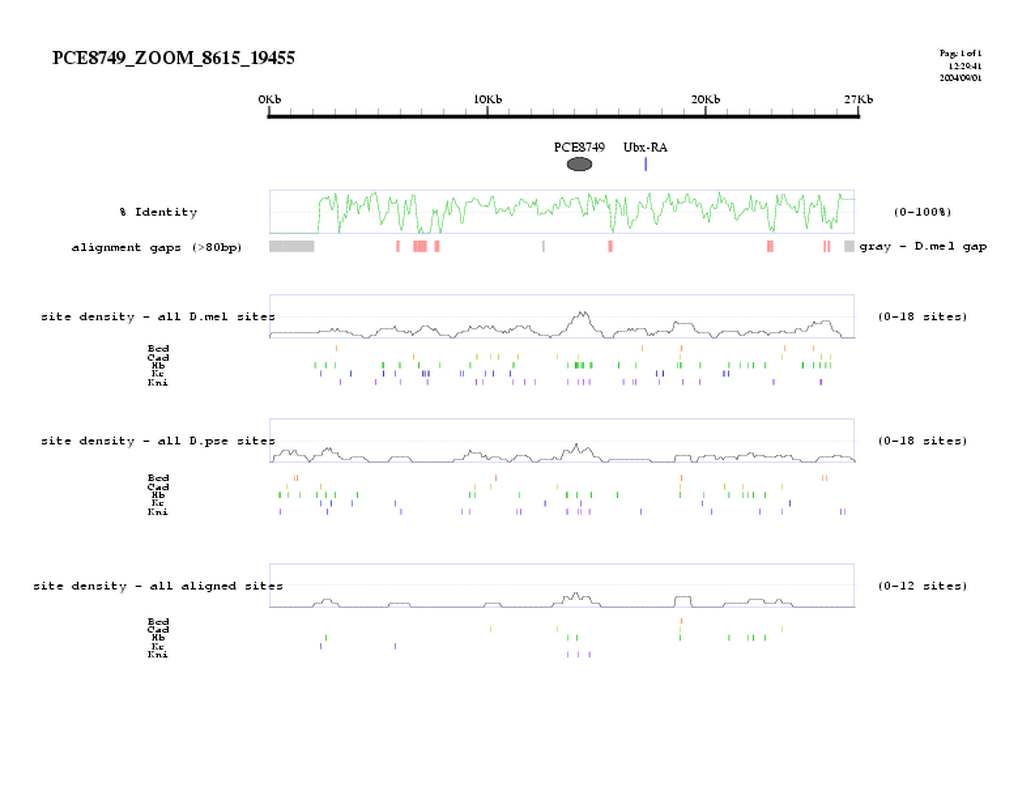Click the 'alignment gaps (>80bp)' label
Screen dimensions: 1035x800
pyautogui.click(x=156, y=248)
